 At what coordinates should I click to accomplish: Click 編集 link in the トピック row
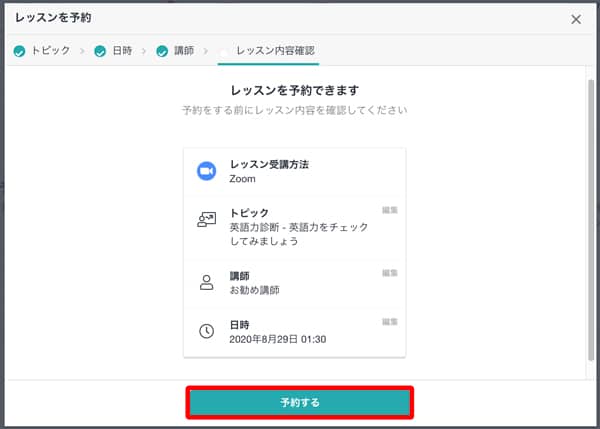pyautogui.click(x=390, y=210)
